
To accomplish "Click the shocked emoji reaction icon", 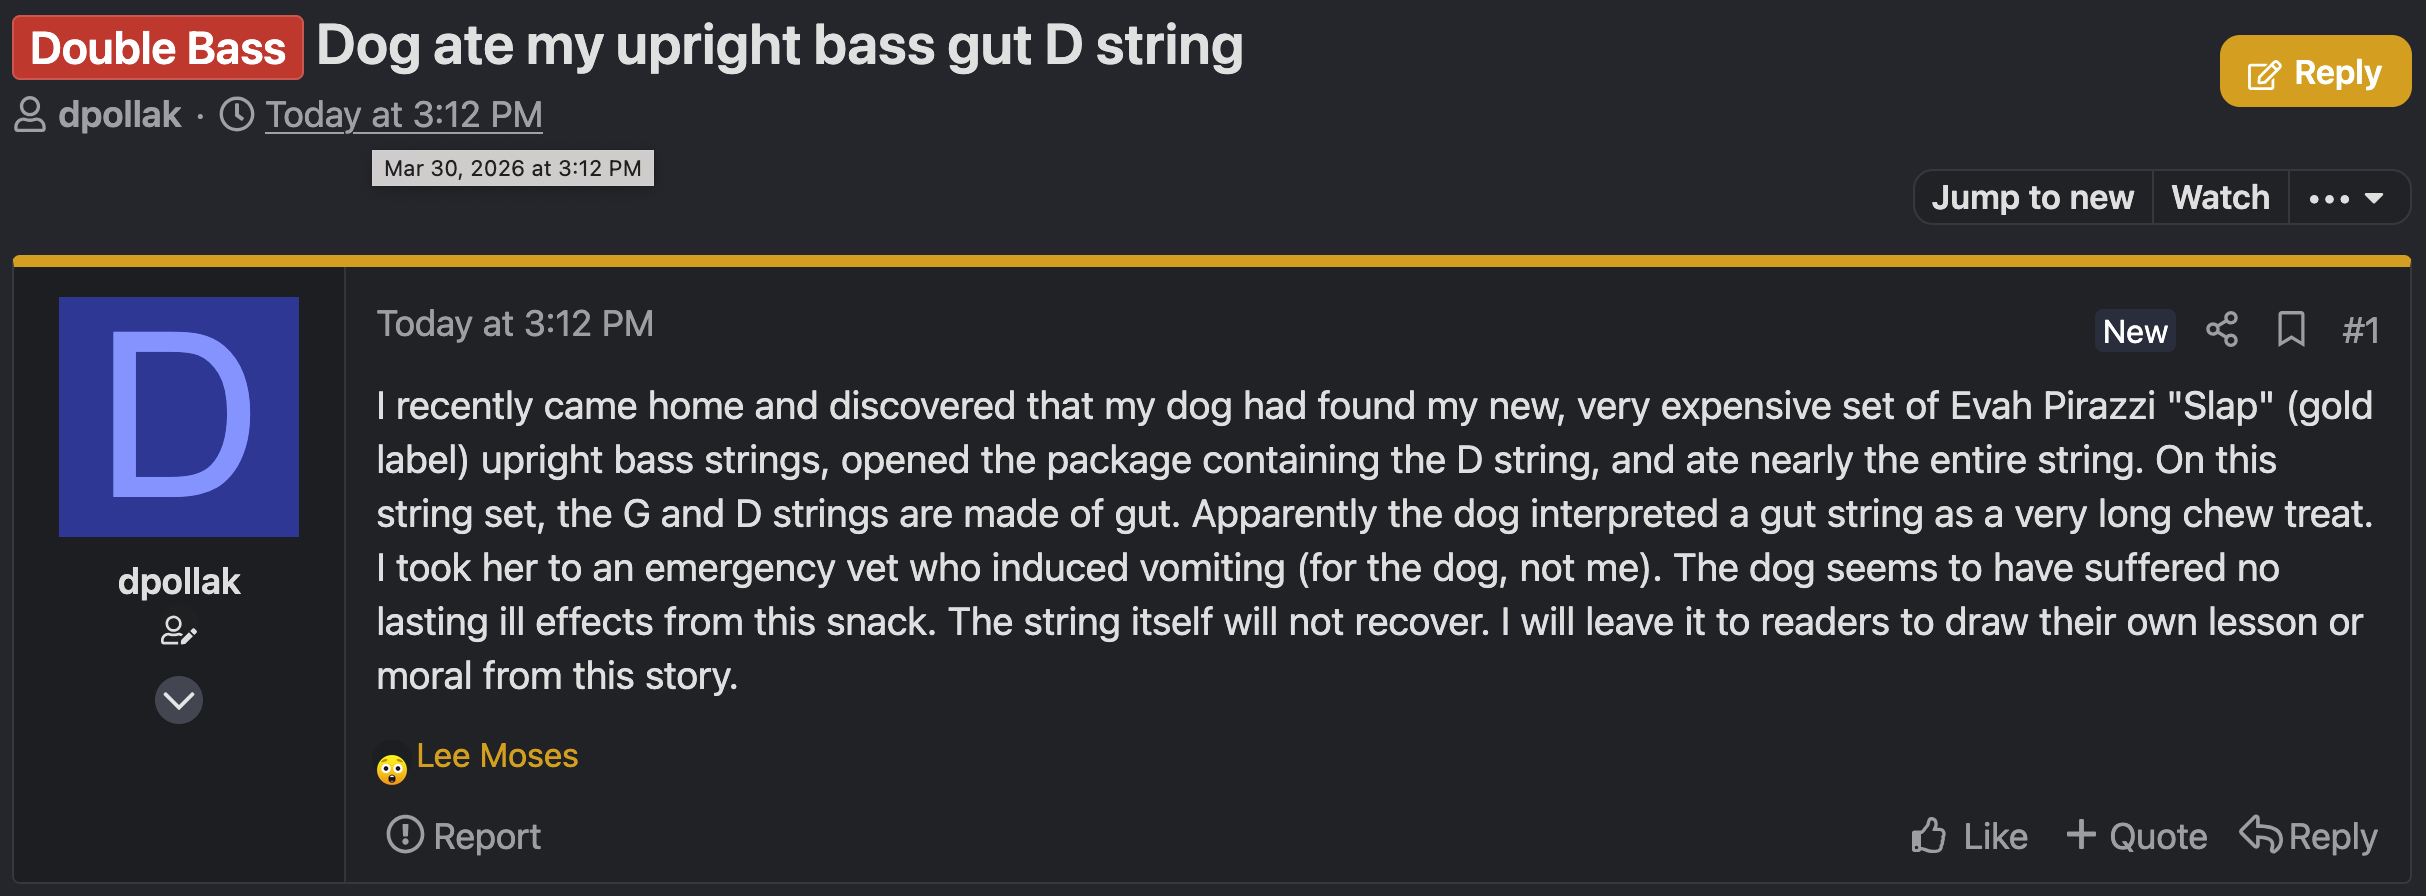I will click(391, 768).
